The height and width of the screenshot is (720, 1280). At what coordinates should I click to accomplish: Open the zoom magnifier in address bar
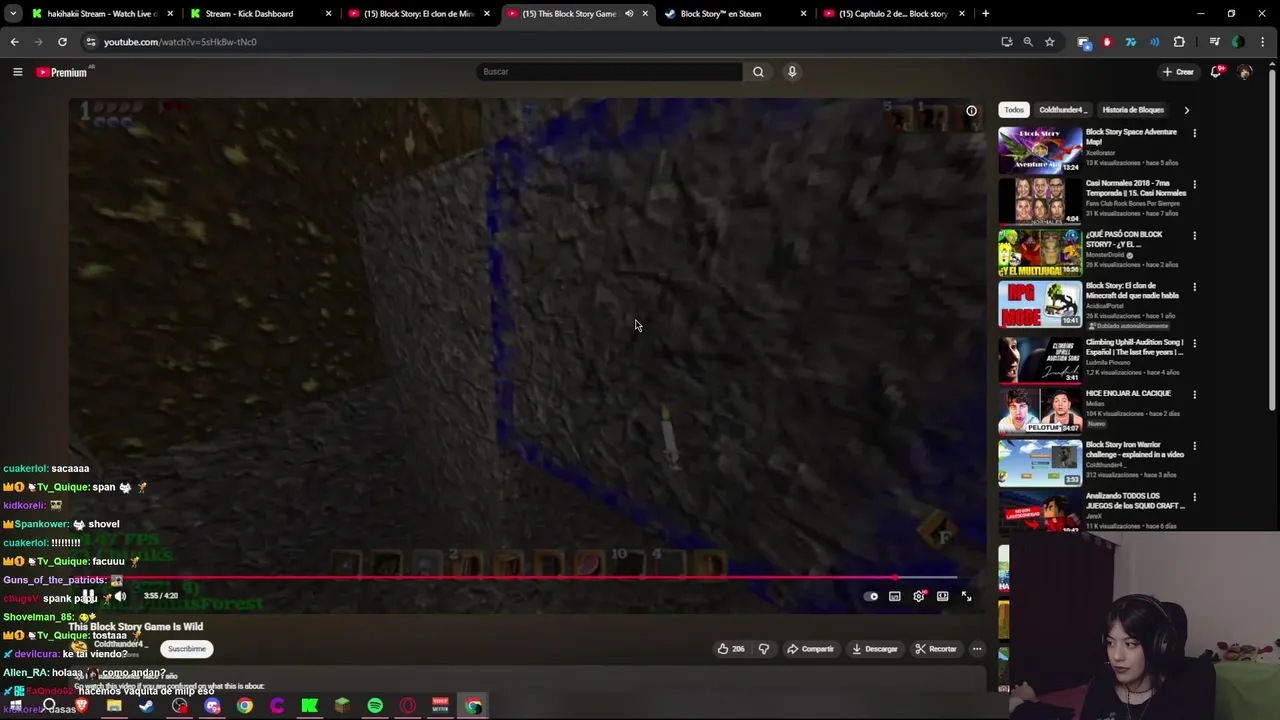coord(1028,42)
